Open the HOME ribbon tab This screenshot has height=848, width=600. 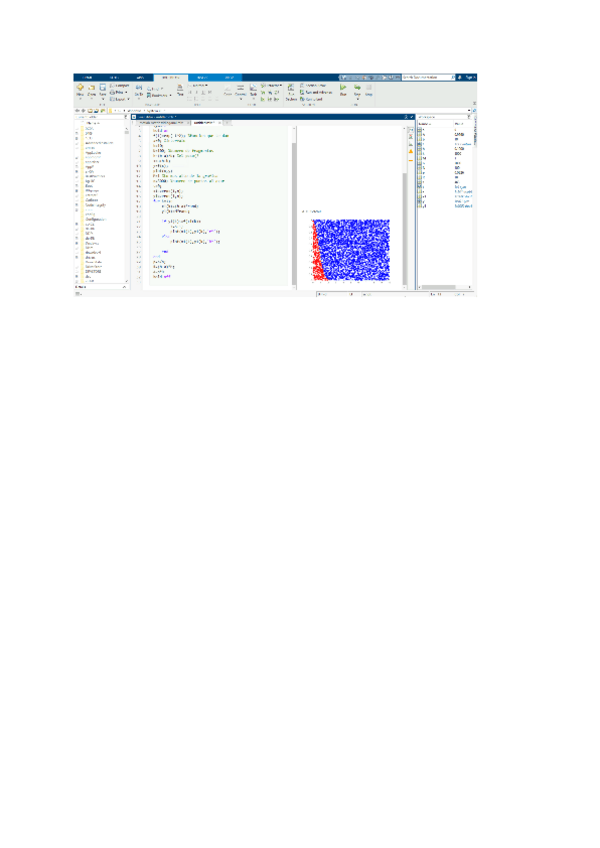click(88, 78)
